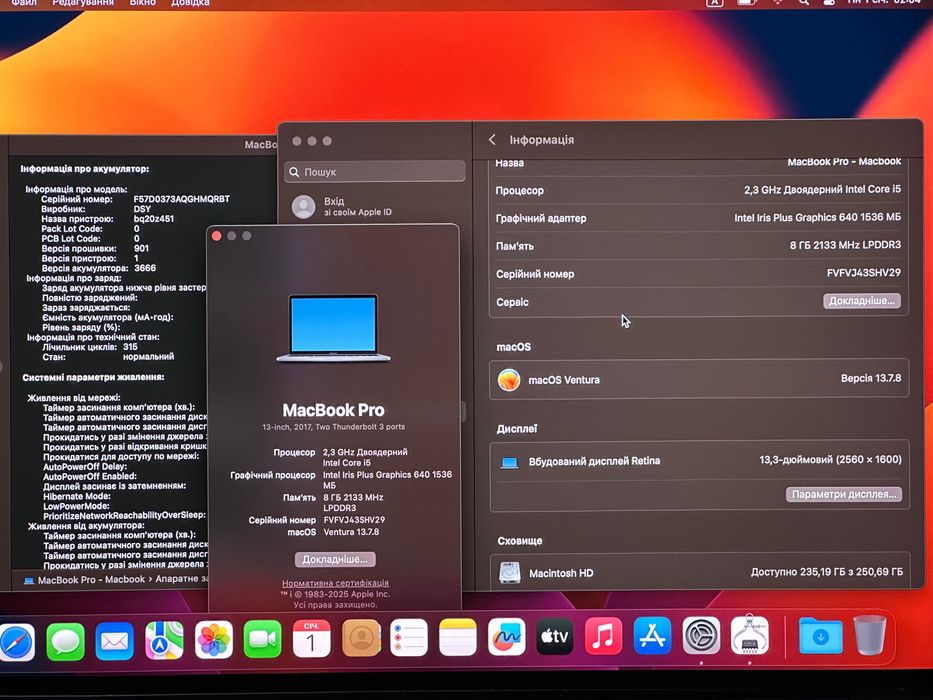933x700 pixels.
Task: Launch Photos app in Dock
Action: tap(213, 640)
